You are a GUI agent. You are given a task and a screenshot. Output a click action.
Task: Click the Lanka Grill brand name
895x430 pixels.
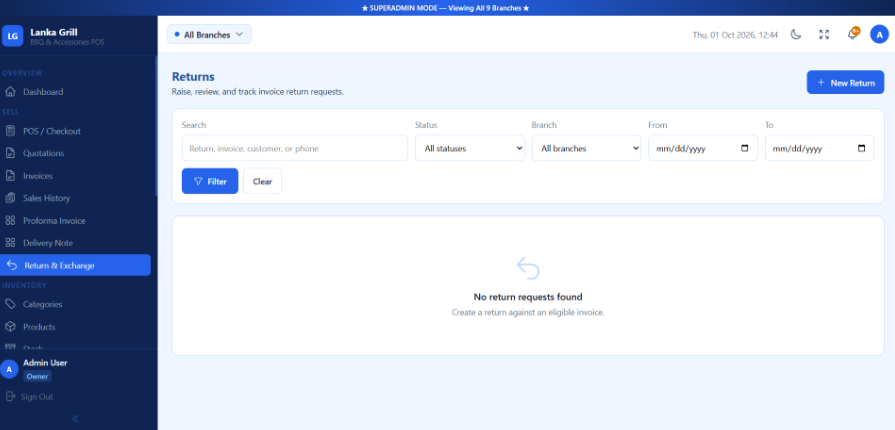click(54, 32)
